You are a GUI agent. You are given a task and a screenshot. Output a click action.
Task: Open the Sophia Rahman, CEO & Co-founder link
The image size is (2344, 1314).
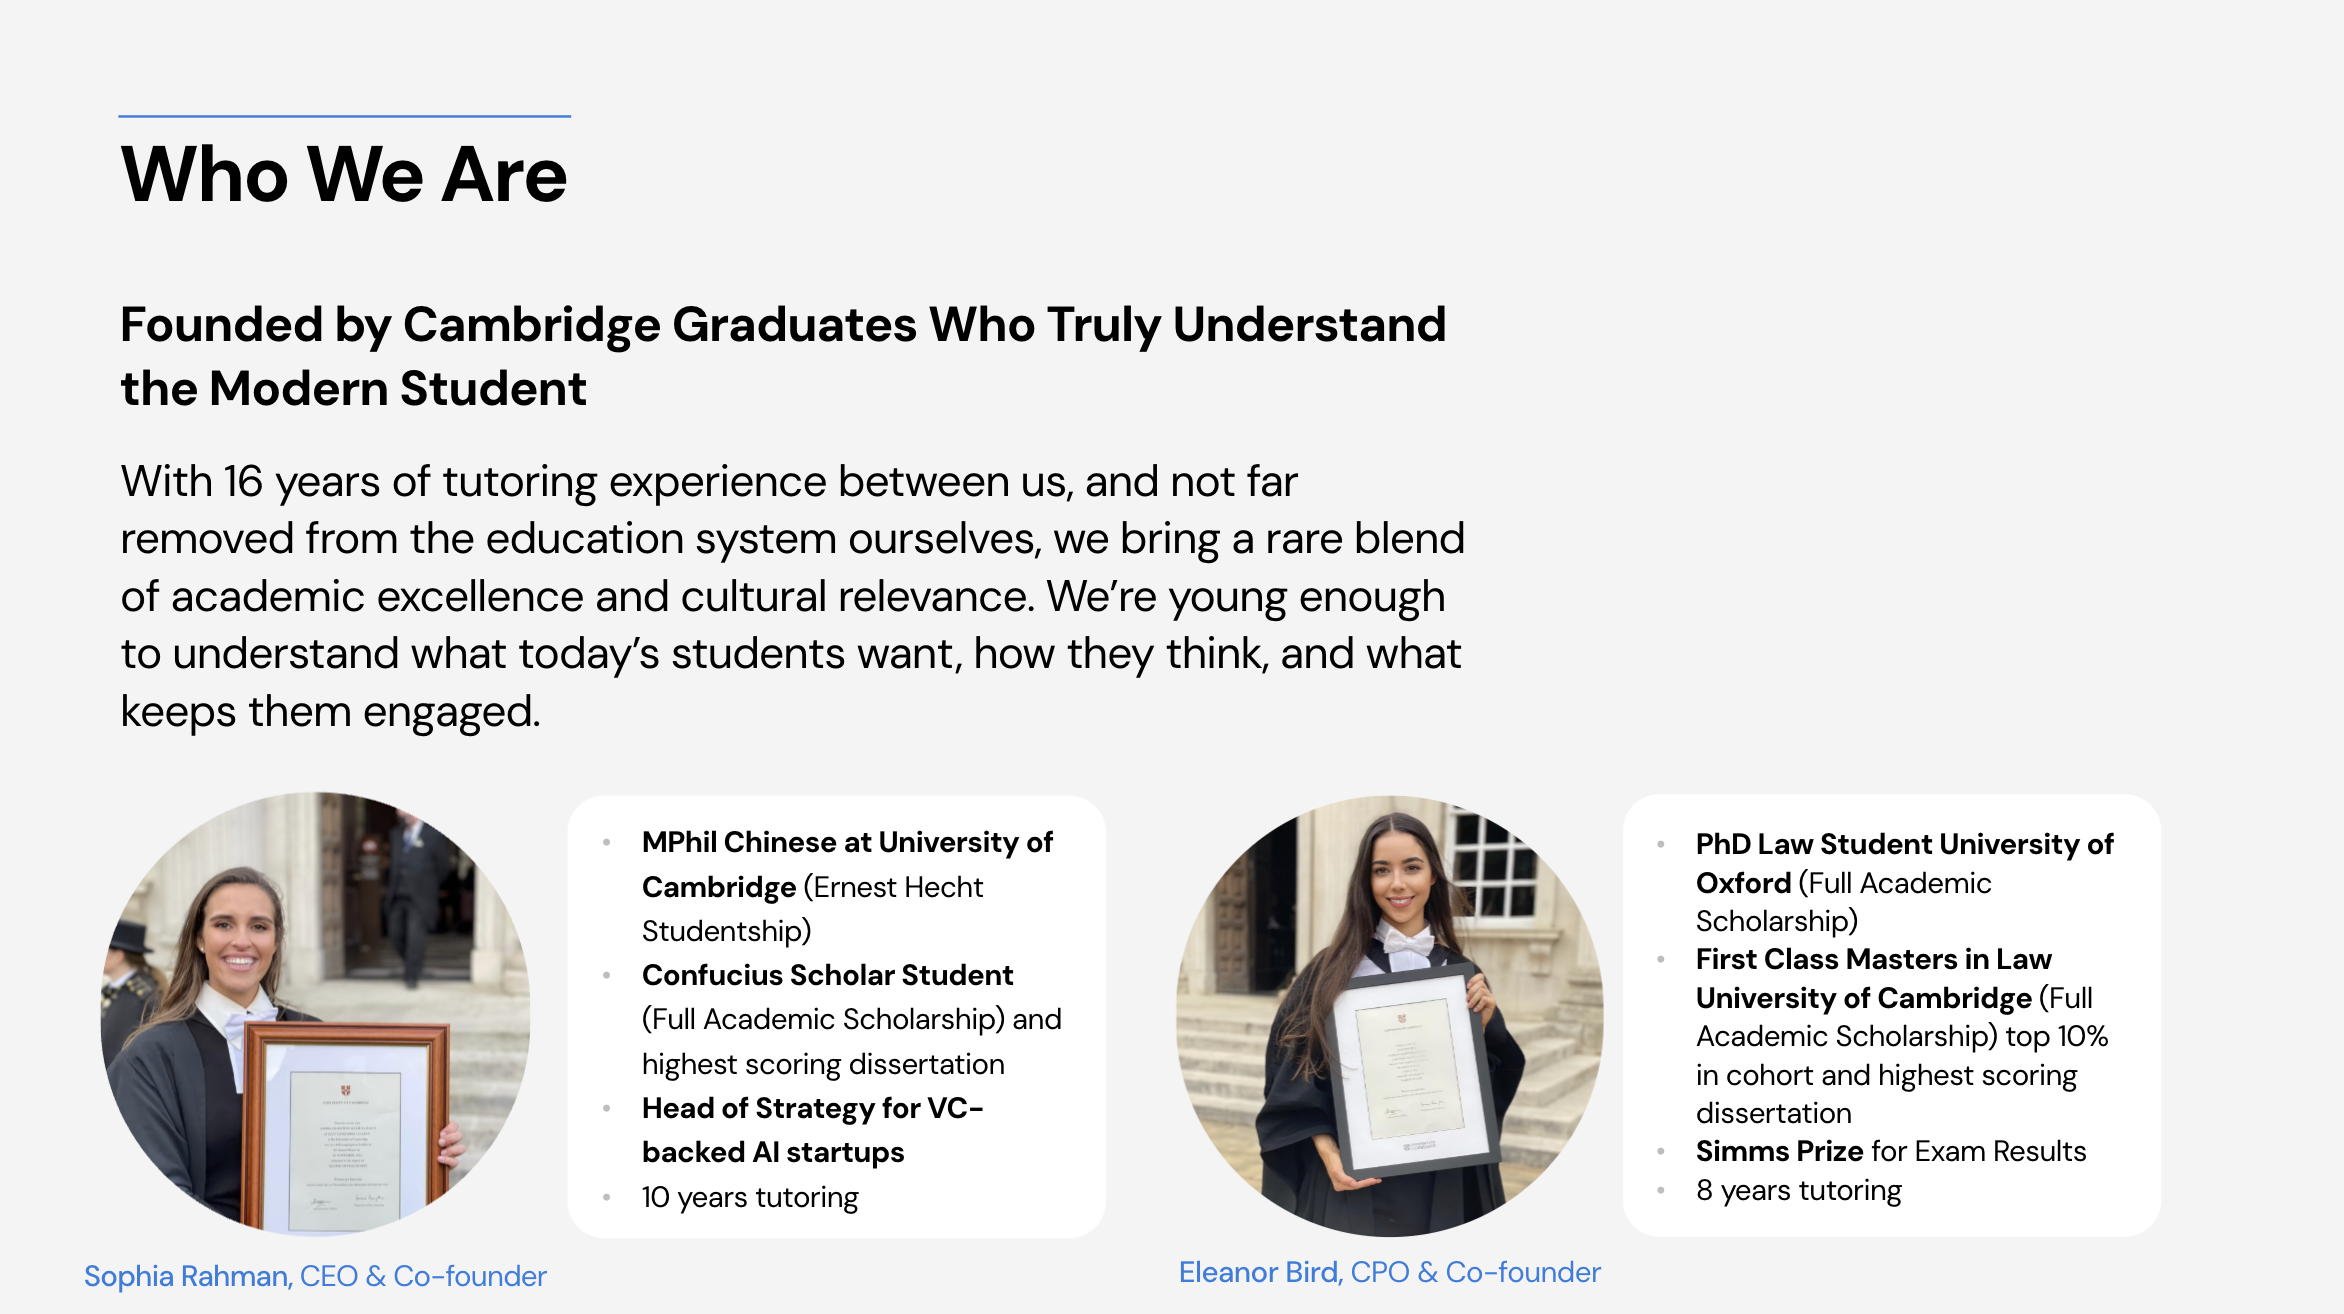pyautogui.click(x=315, y=1276)
